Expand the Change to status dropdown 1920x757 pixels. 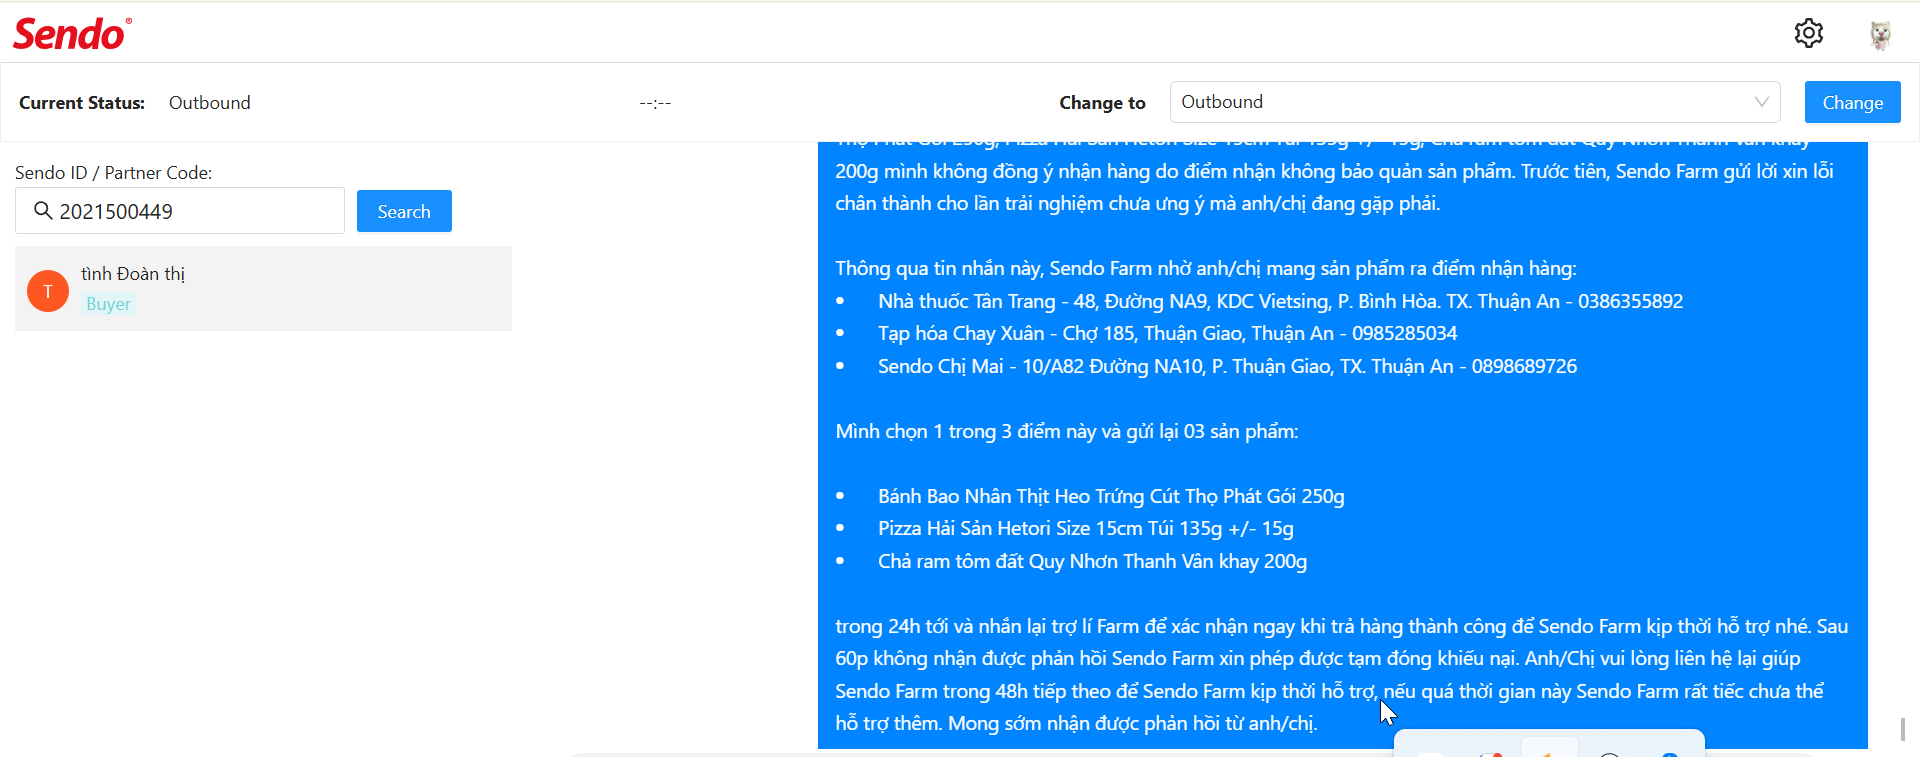1475,102
